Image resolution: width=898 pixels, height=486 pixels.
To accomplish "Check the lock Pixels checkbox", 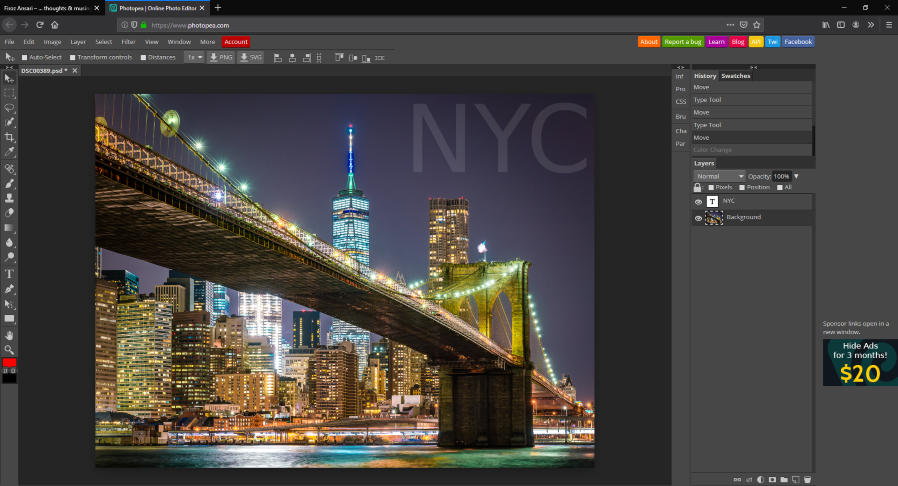I will 711,188.
